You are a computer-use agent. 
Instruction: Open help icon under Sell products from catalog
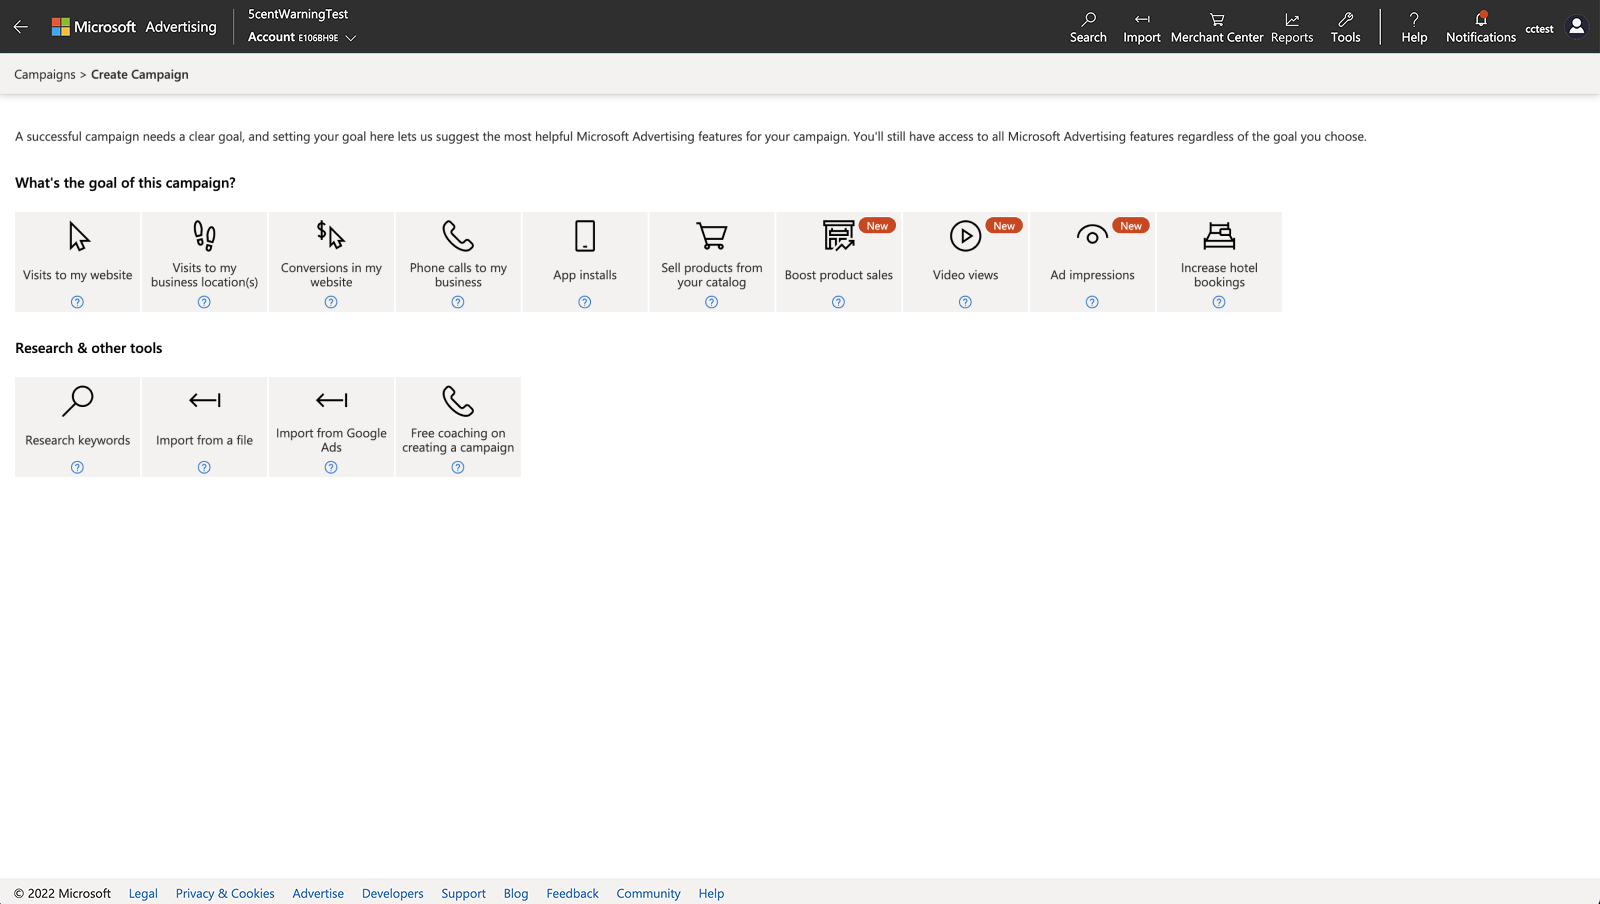pos(712,302)
